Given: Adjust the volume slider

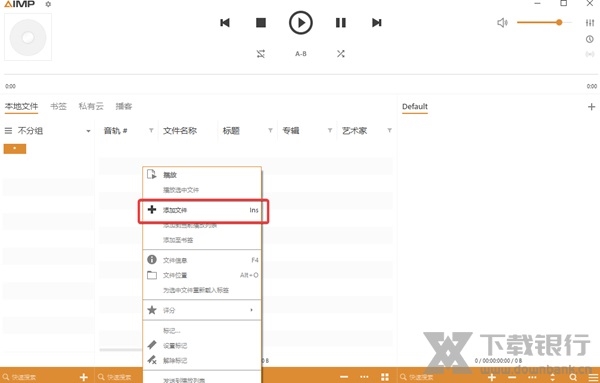Looking at the screenshot, I should tap(544, 23).
